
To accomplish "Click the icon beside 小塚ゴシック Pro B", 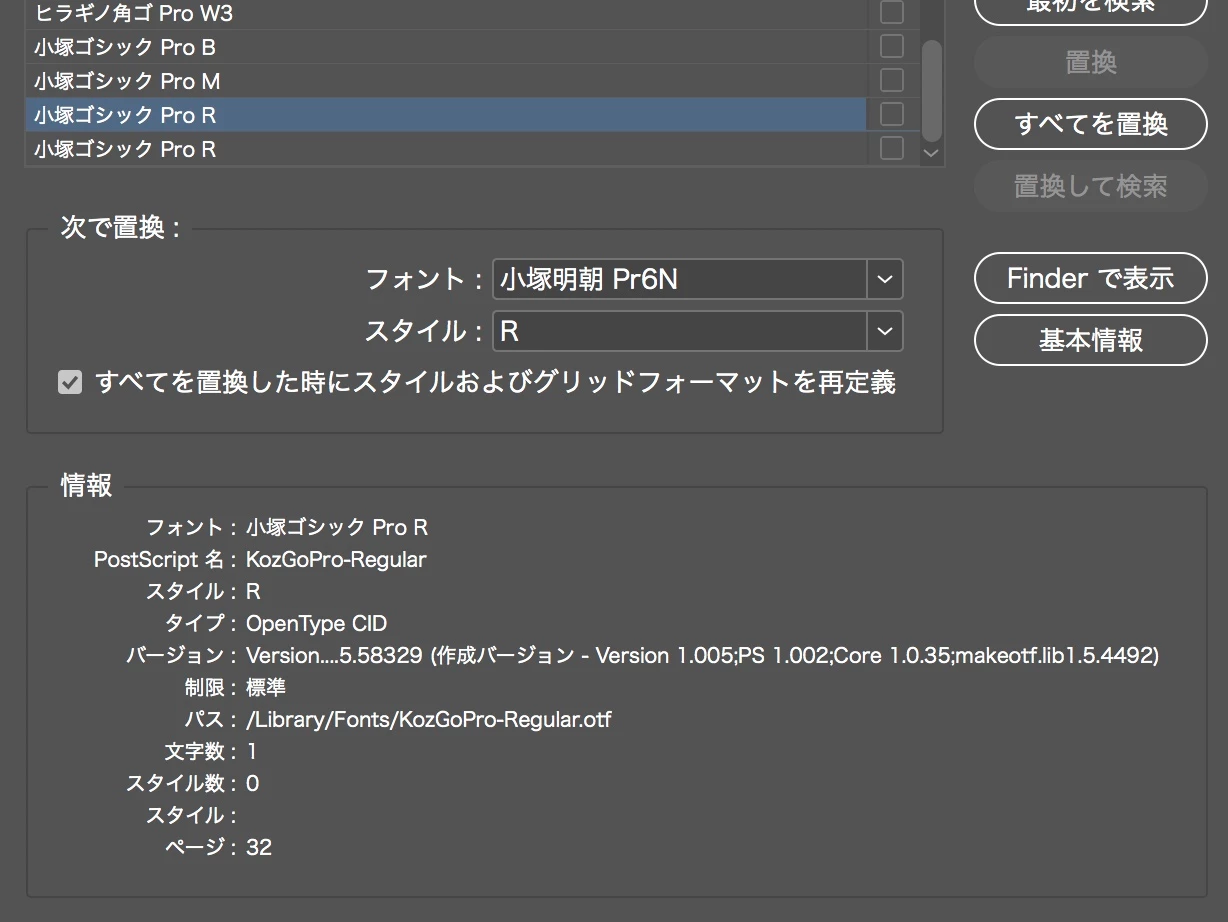I will point(891,46).
